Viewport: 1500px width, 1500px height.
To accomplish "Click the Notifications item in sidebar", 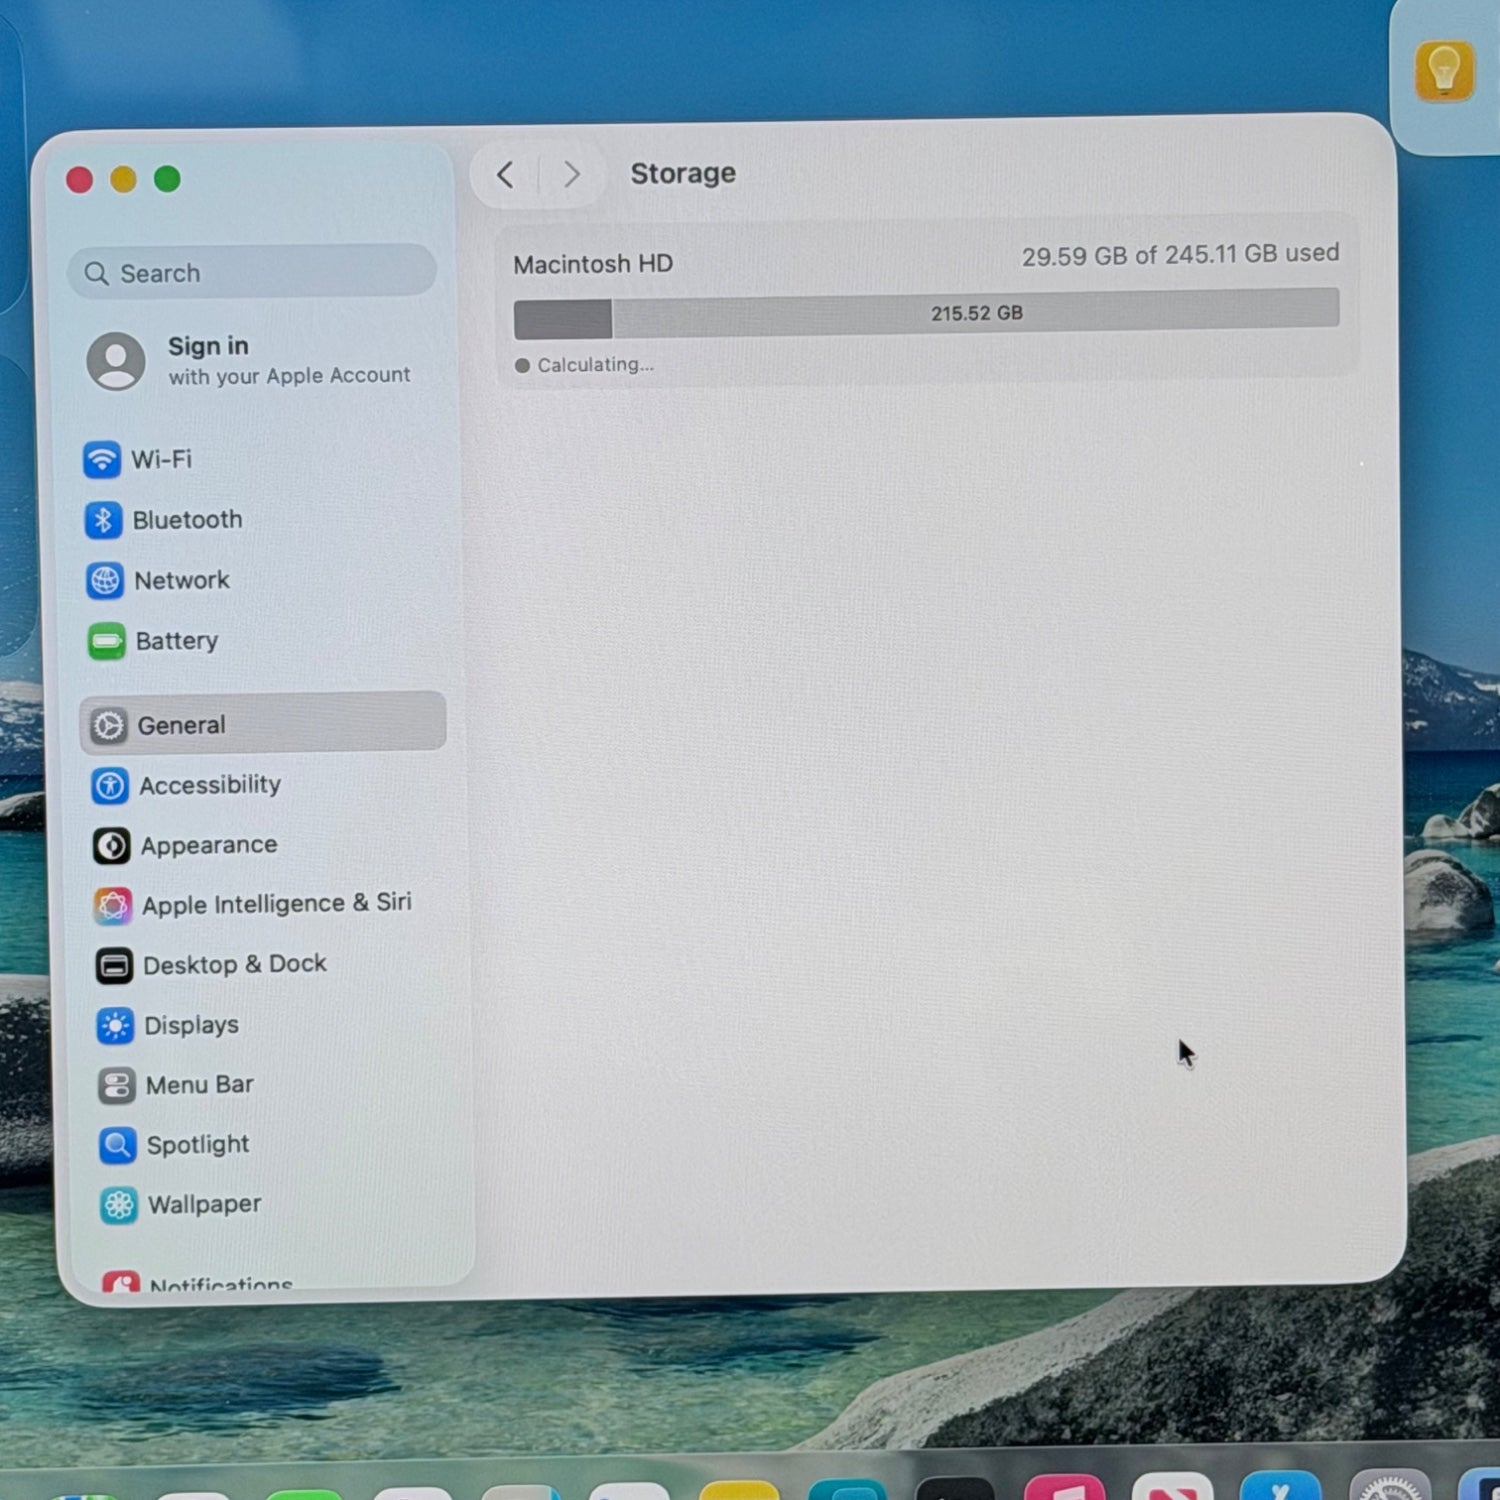I will [220, 1281].
